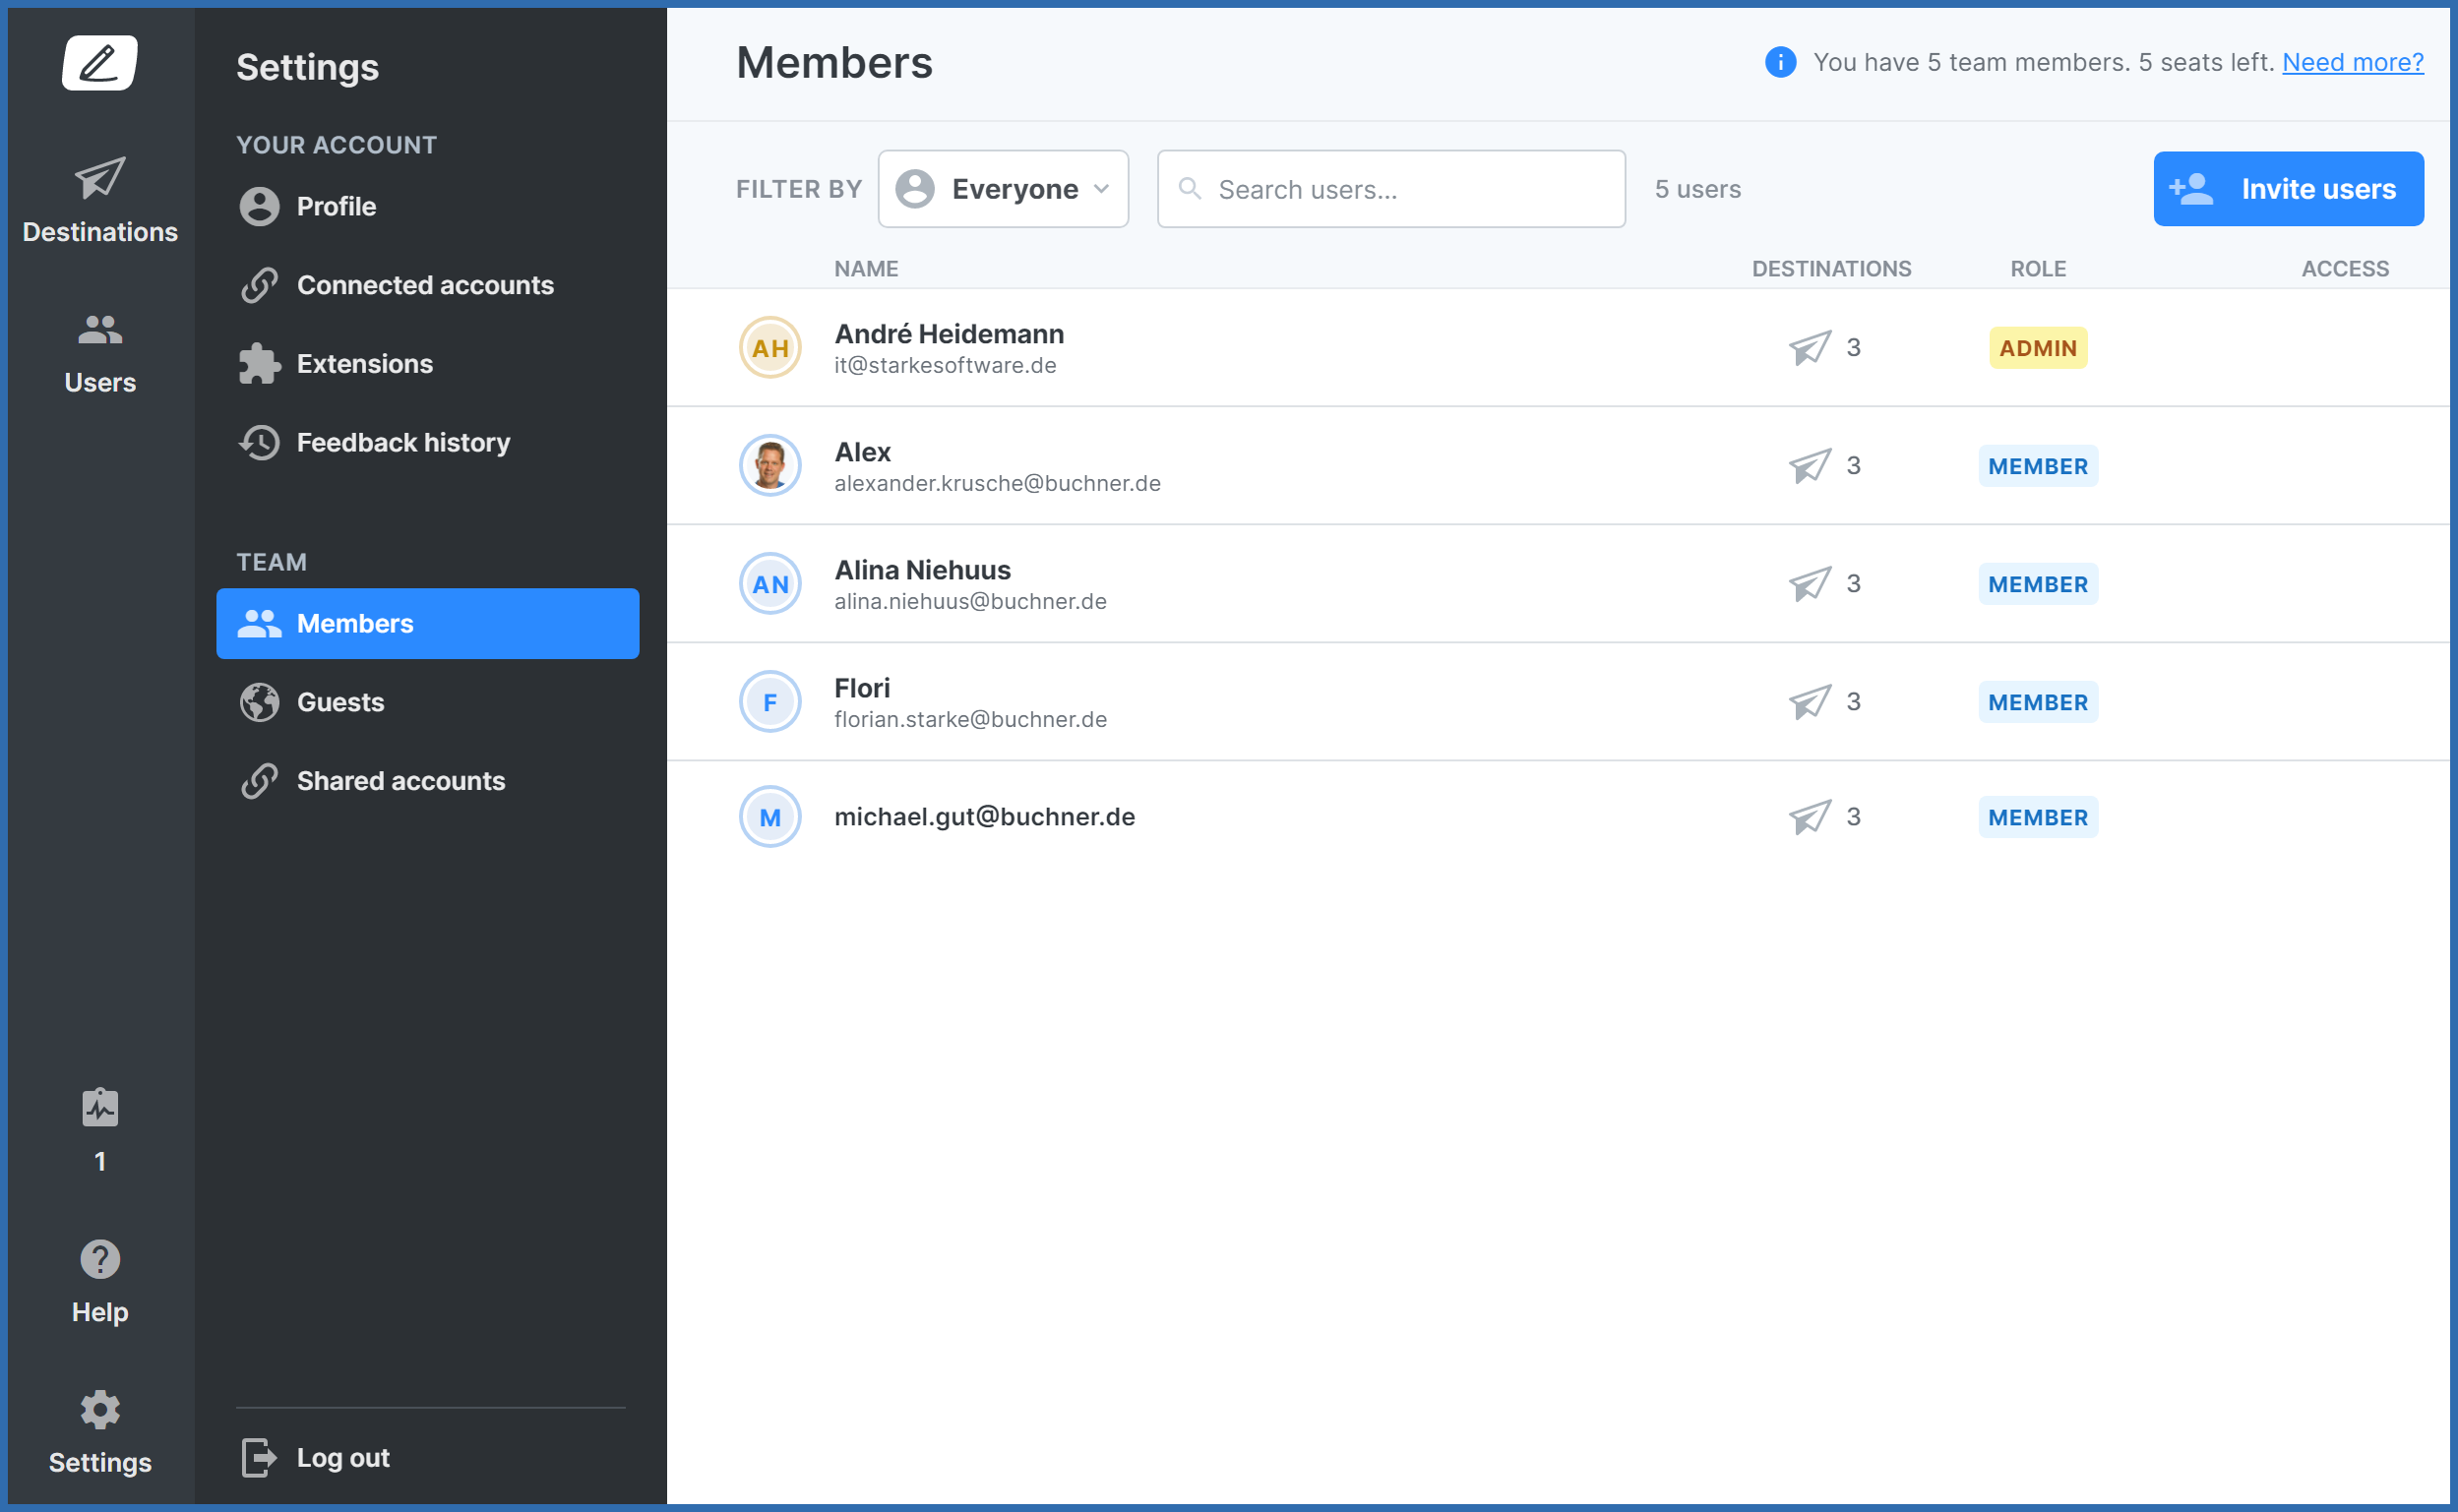Follow the Need more? link
This screenshot has height=1512, width=2458.
click(x=2352, y=62)
